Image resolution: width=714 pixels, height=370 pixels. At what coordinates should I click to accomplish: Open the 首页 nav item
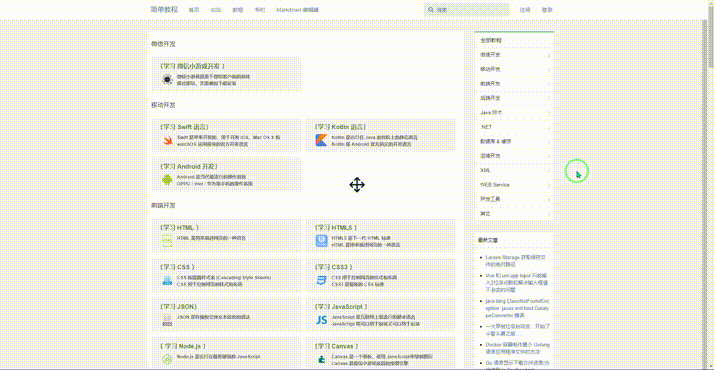(x=194, y=10)
